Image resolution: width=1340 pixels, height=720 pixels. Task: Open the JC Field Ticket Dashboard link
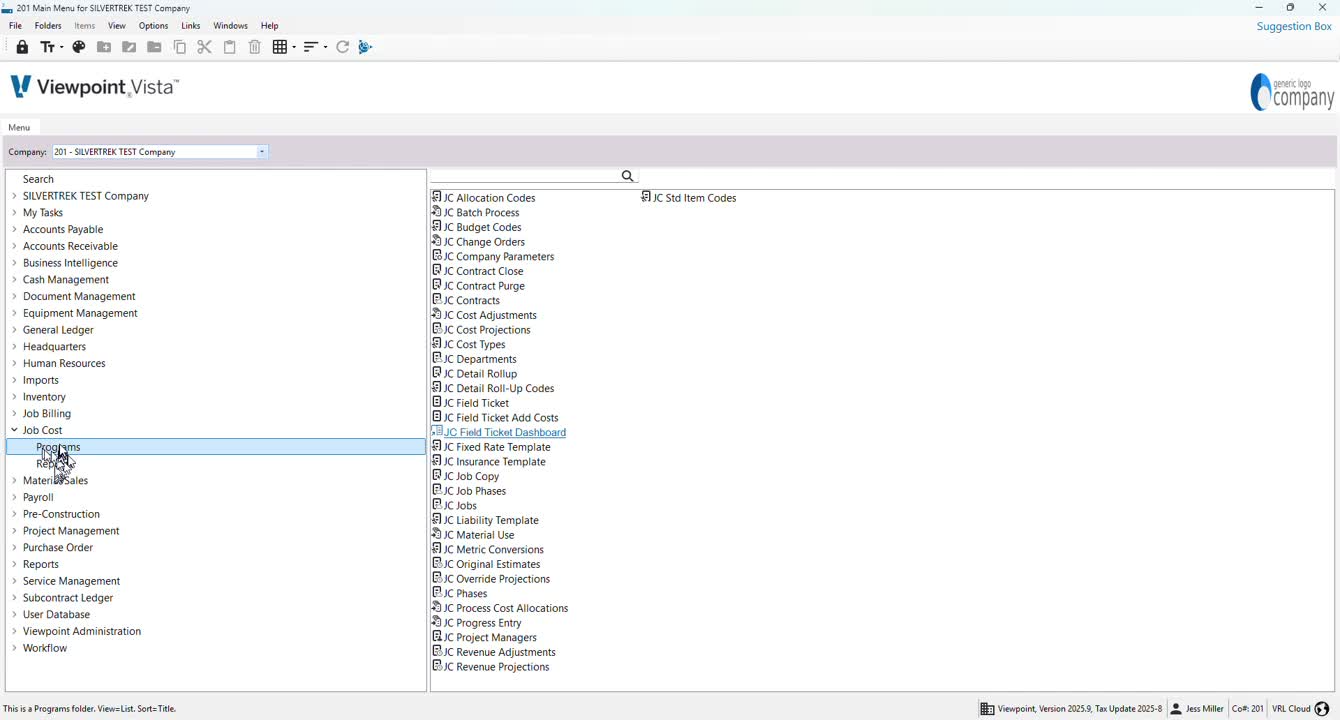[x=505, y=432]
